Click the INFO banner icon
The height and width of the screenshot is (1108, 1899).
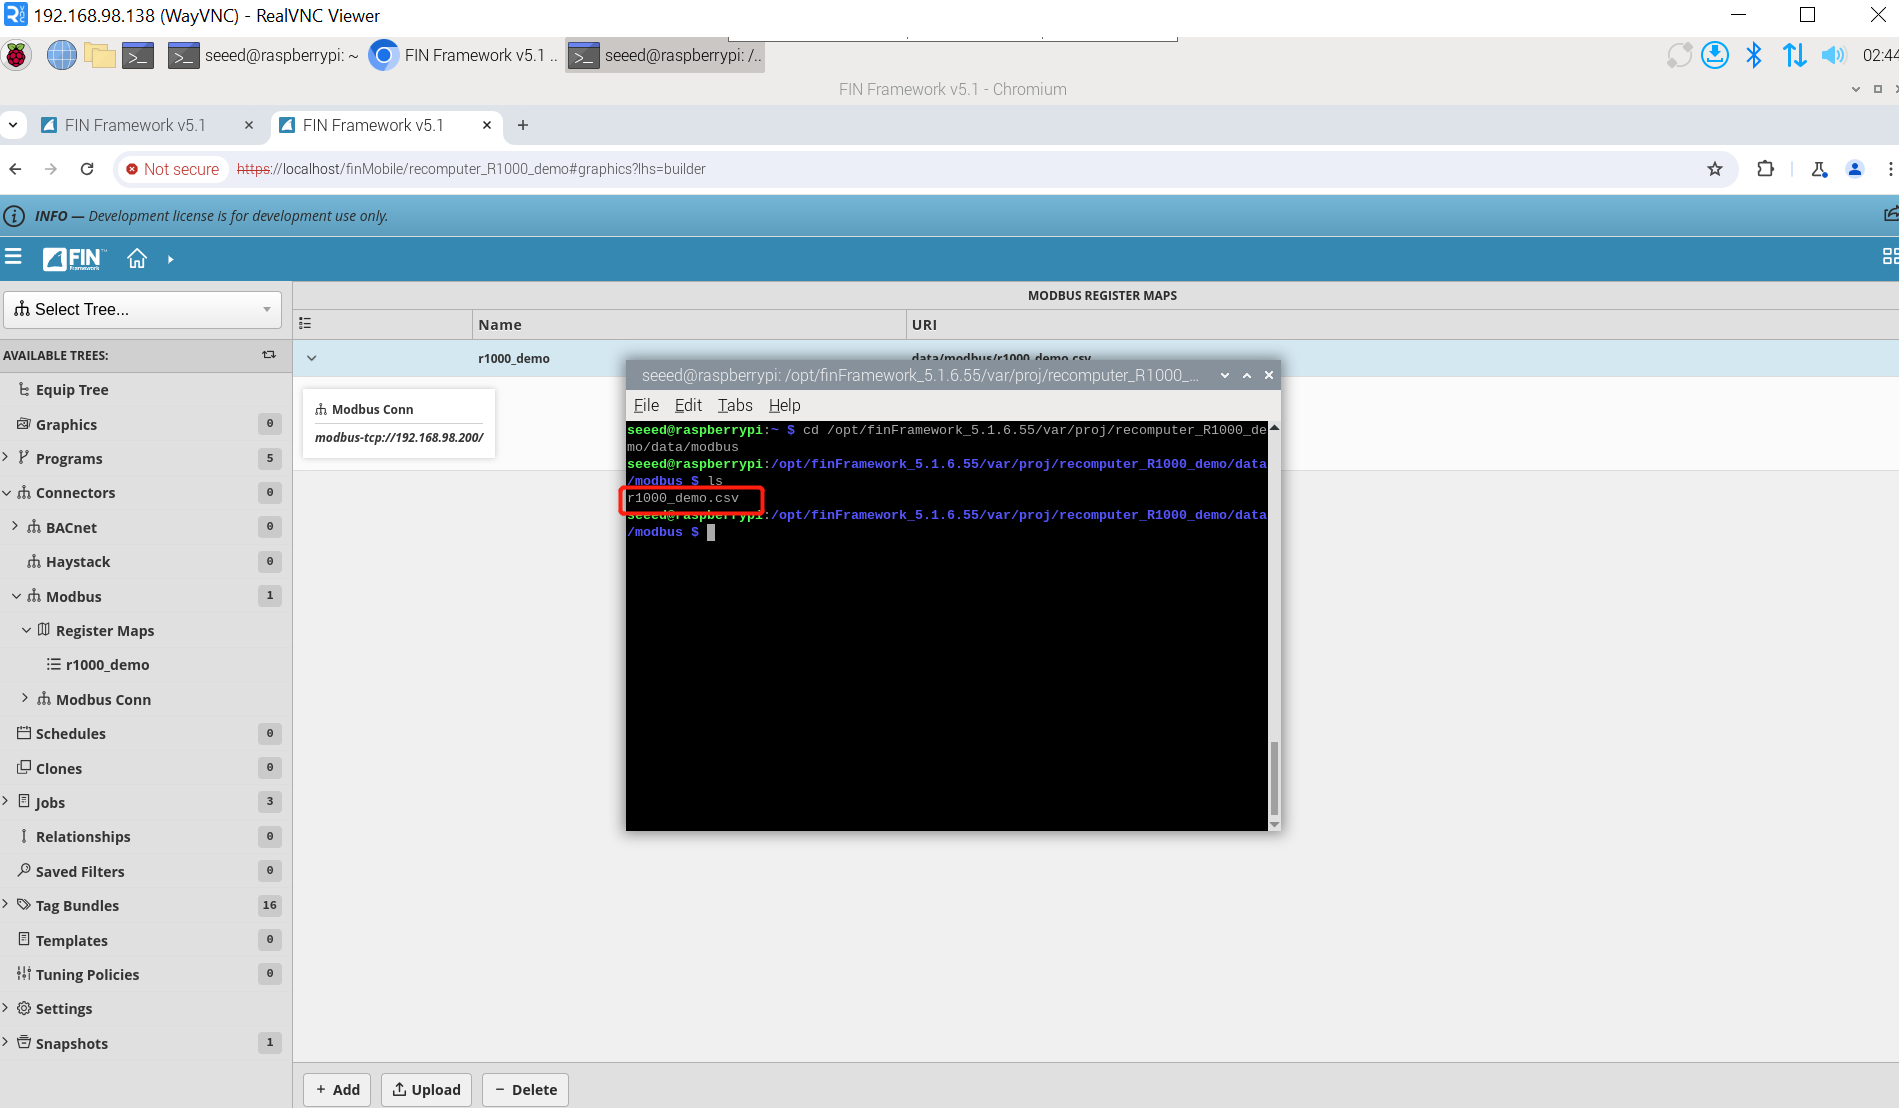(x=14, y=216)
